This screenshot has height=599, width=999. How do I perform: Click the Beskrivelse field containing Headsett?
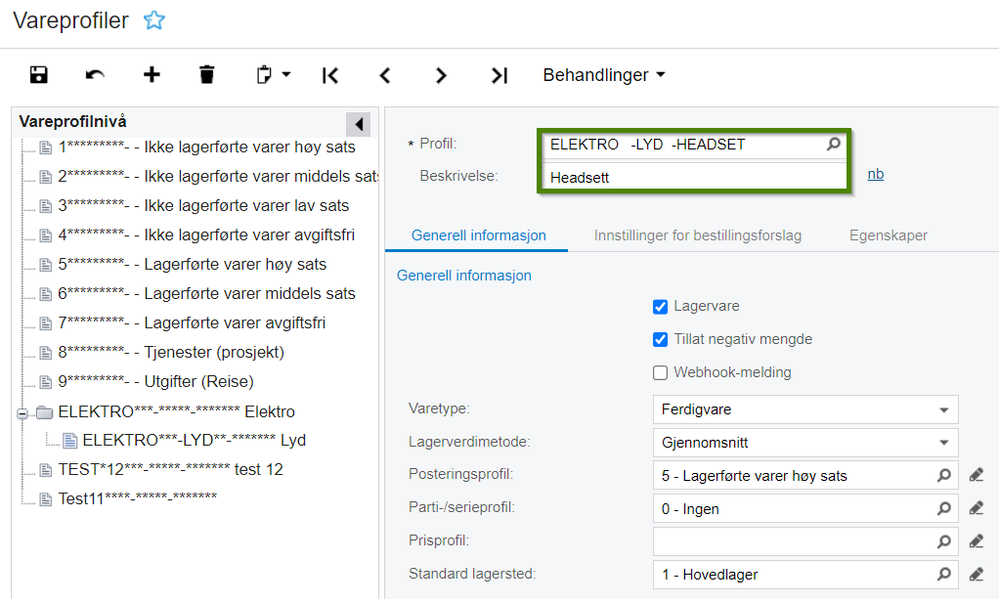(x=694, y=177)
